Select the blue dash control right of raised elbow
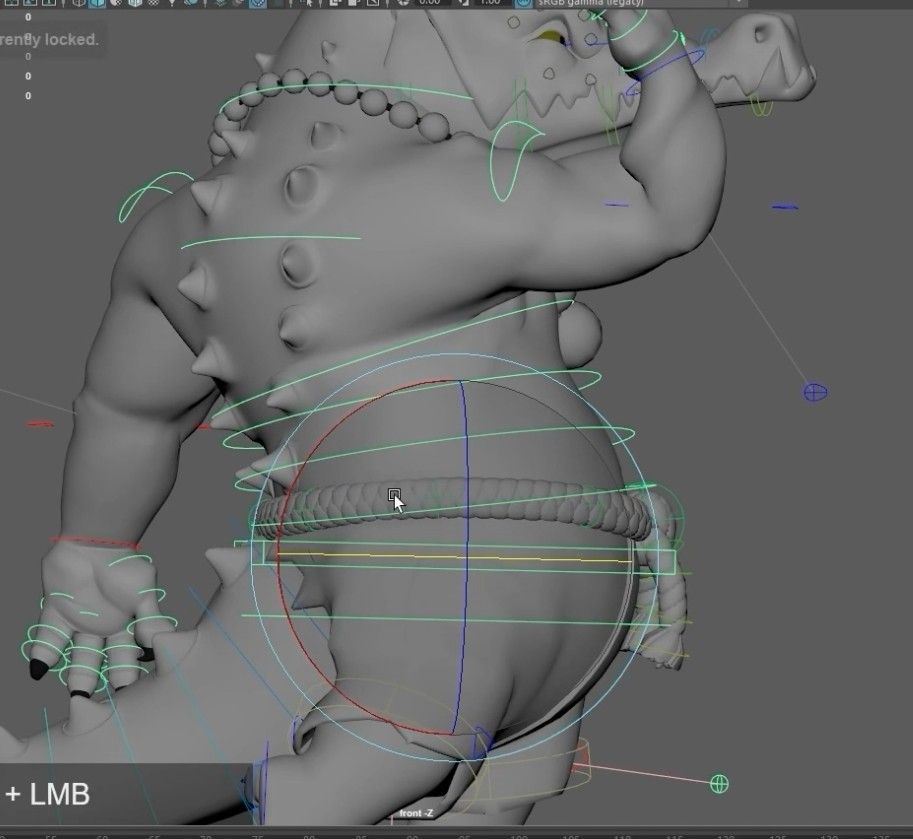This screenshot has width=913, height=839. 785,206
